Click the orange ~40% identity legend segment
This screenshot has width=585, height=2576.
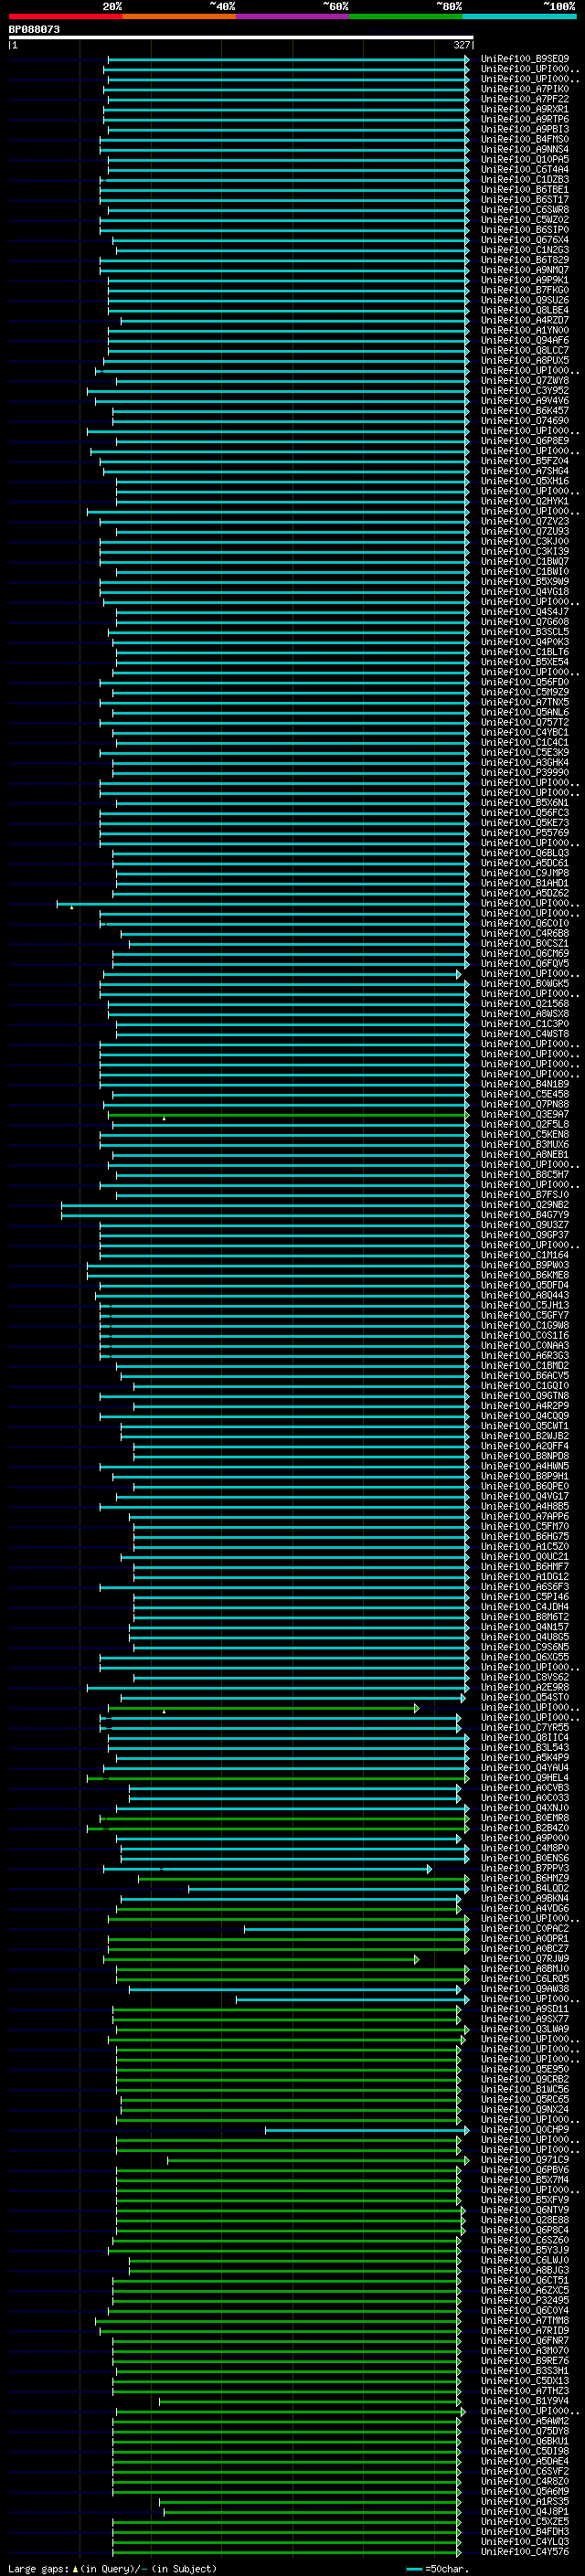pos(179,16)
